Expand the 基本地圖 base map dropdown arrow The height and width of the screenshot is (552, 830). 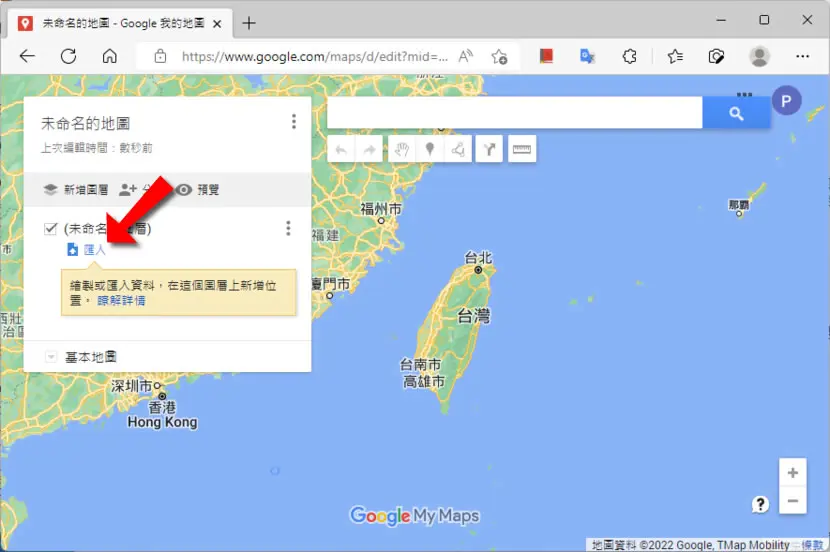[51, 357]
